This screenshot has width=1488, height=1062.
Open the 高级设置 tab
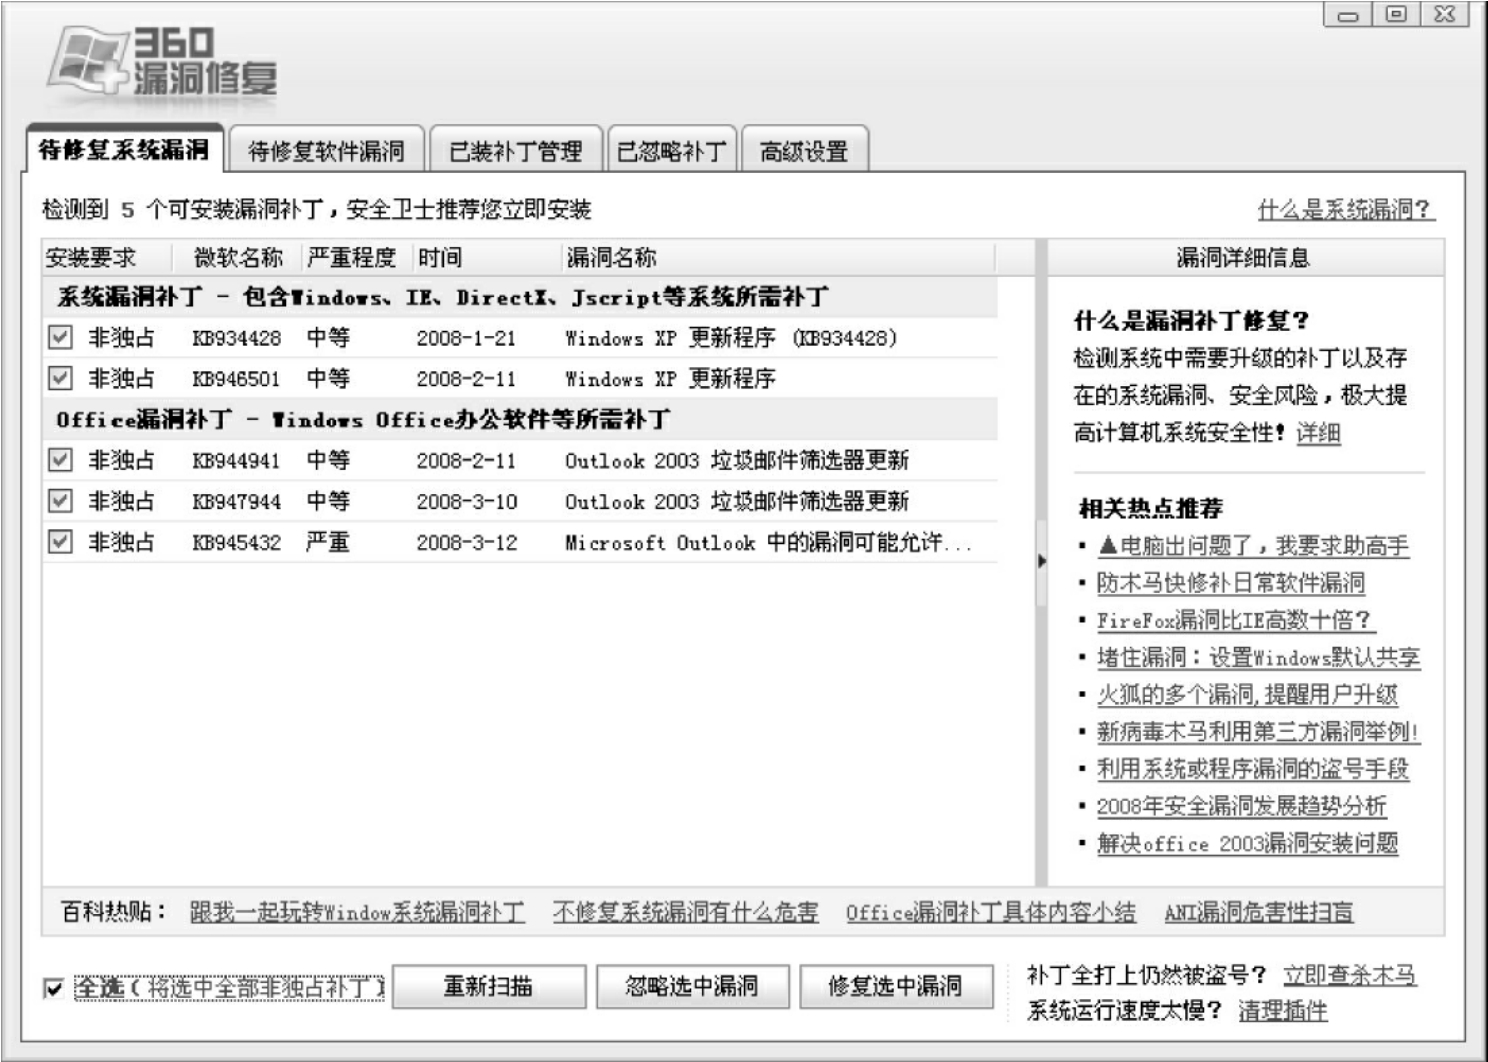coord(804,151)
